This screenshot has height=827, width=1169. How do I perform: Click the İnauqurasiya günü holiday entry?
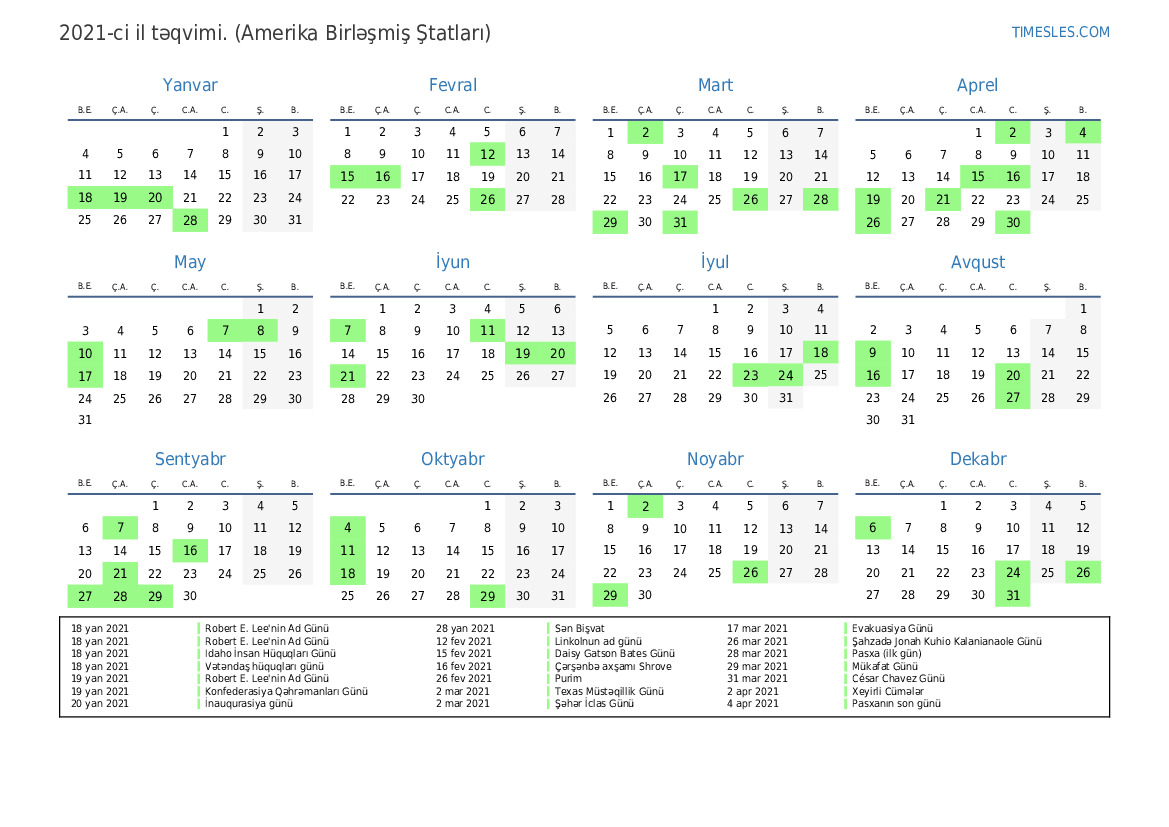coord(249,704)
